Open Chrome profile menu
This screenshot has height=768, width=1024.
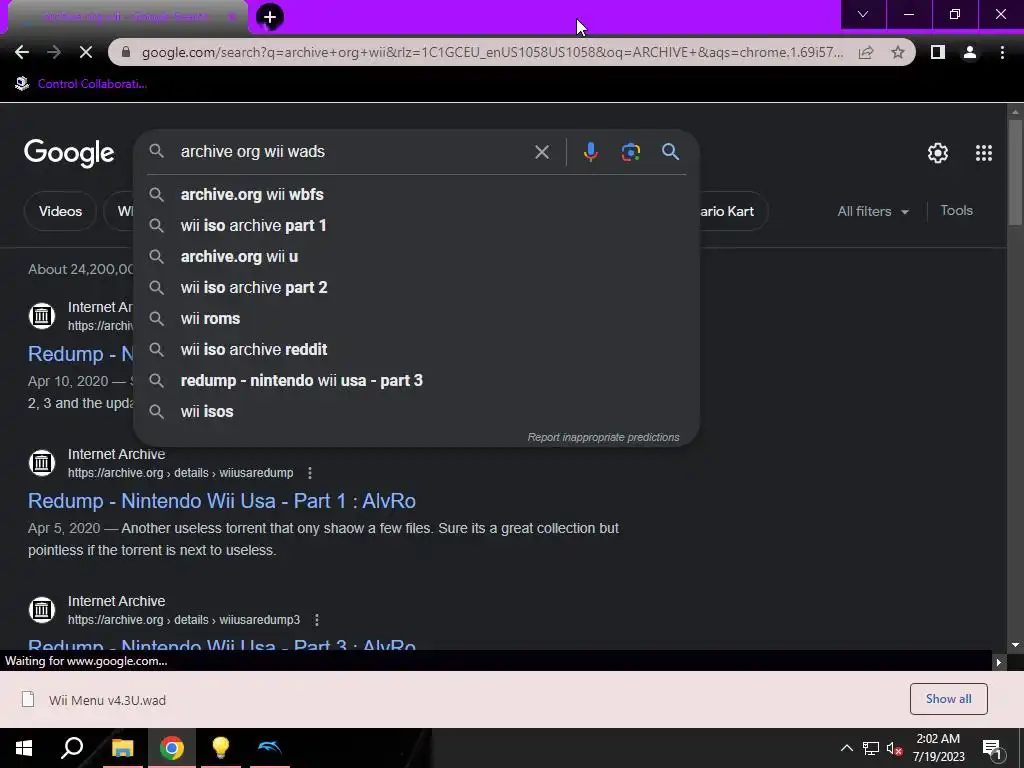click(x=970, y=52)
